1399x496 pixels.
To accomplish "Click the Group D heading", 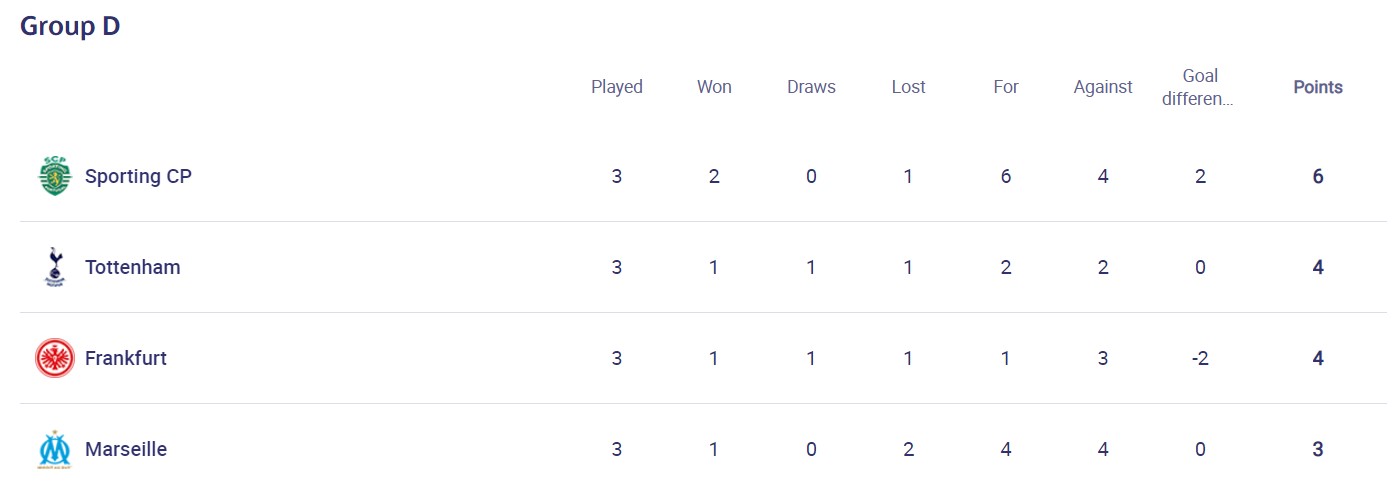I will [70, 27].
